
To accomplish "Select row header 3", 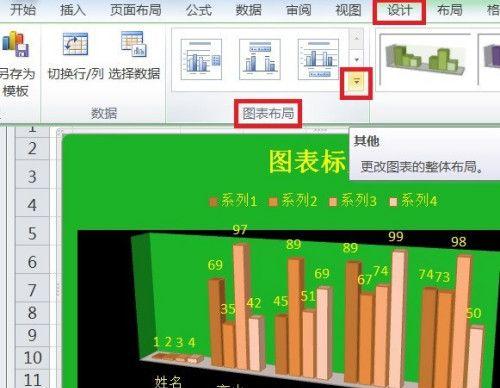I will coord(32,176).
